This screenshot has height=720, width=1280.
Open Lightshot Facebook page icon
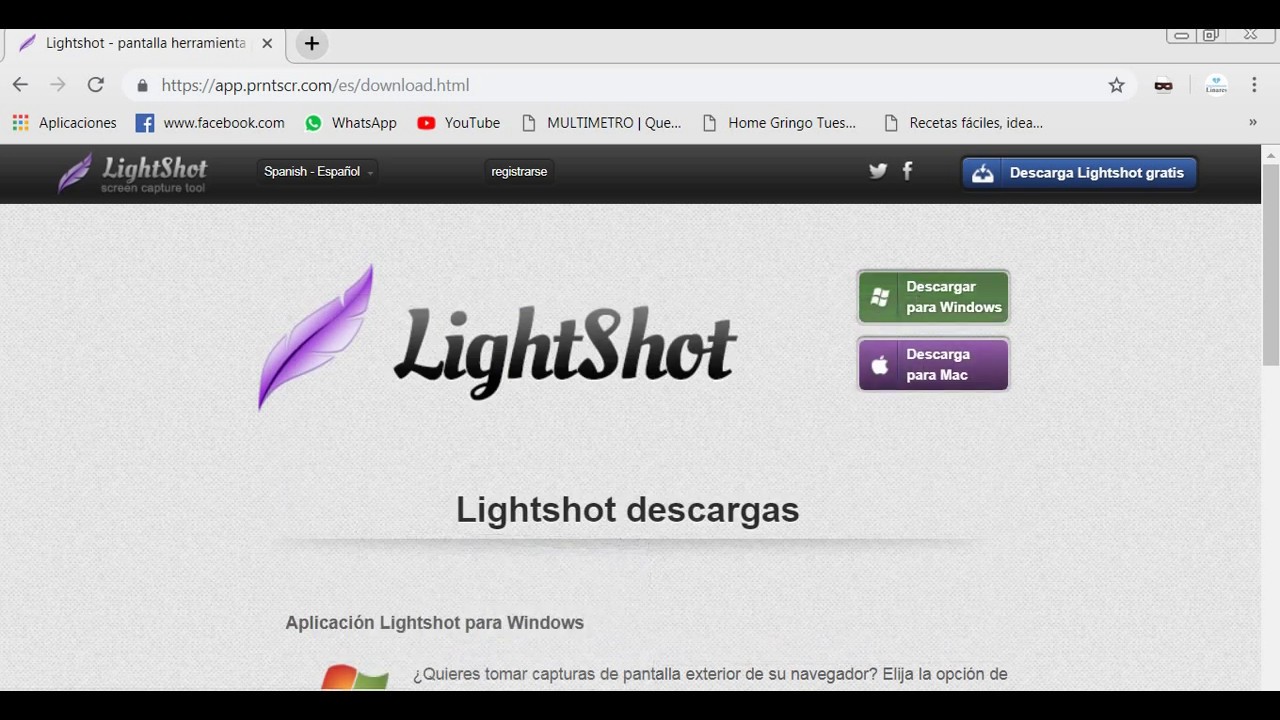907,171
